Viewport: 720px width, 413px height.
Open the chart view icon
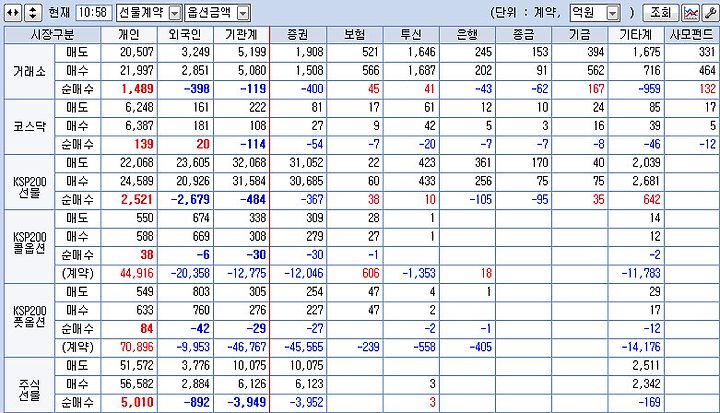tap(691, 13)
